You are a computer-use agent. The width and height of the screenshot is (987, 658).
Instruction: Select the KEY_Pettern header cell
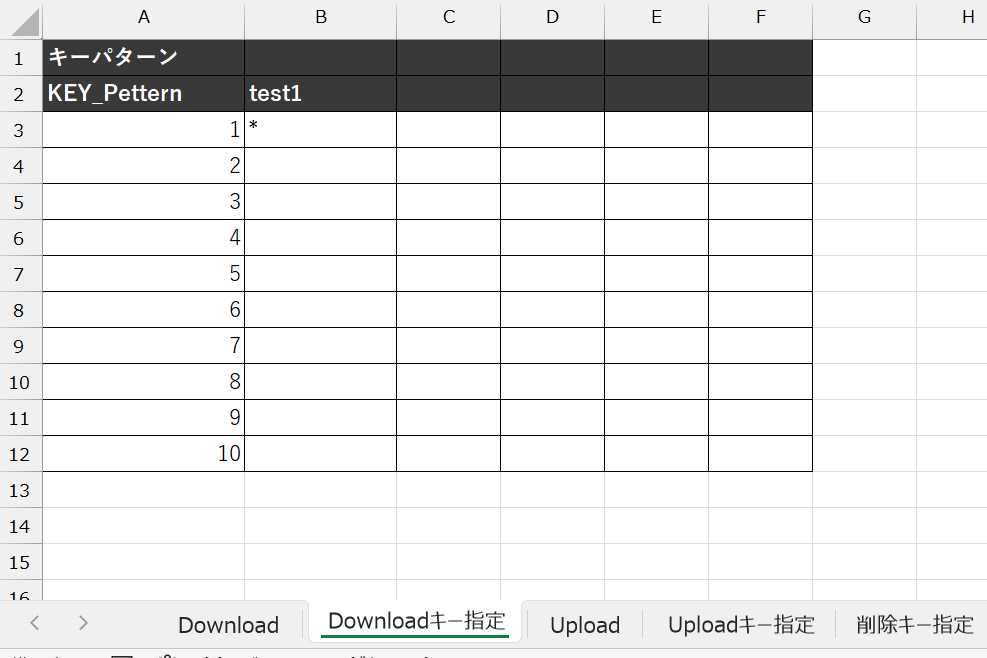(x=144, y=94)
